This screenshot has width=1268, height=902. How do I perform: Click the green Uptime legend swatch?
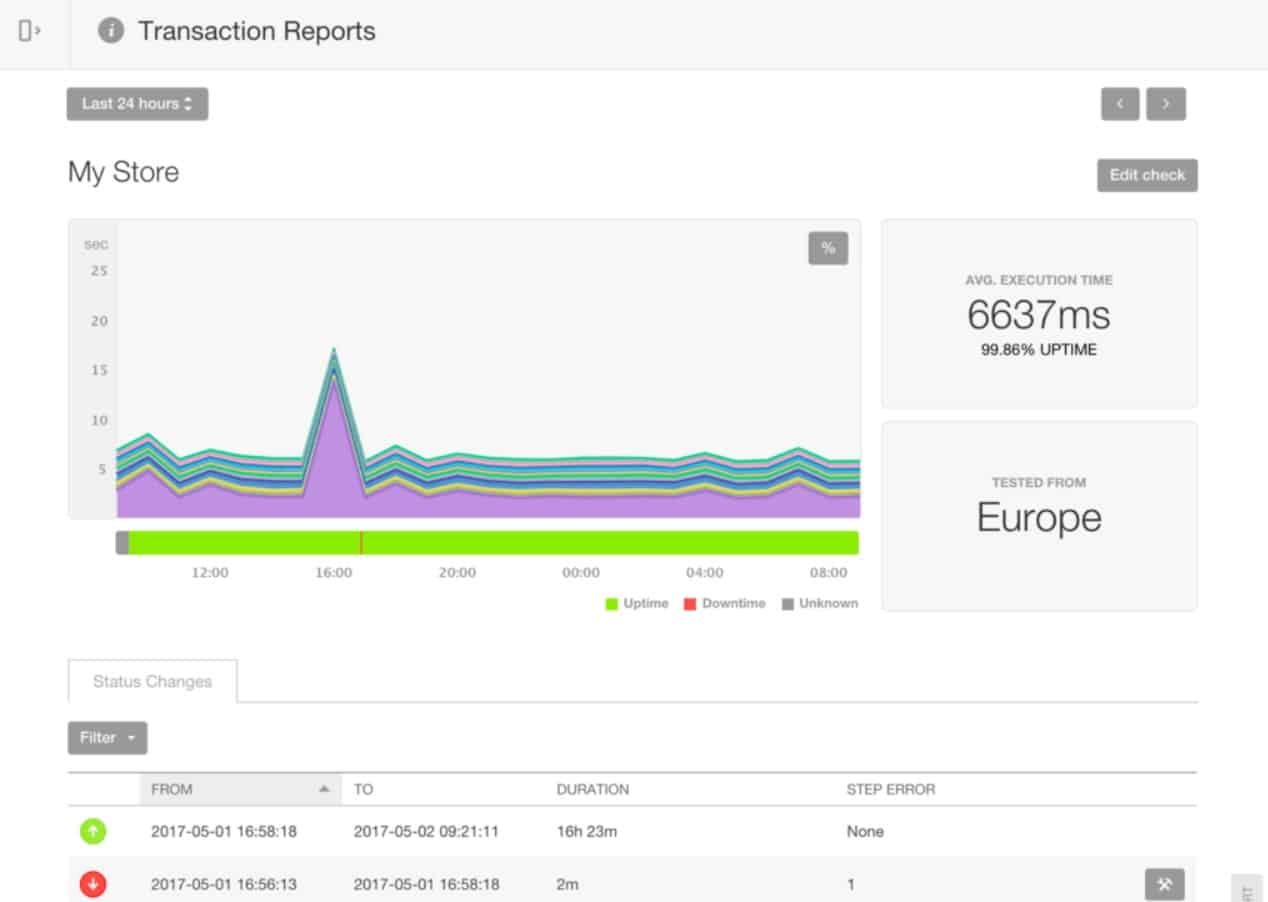point(612,604)
